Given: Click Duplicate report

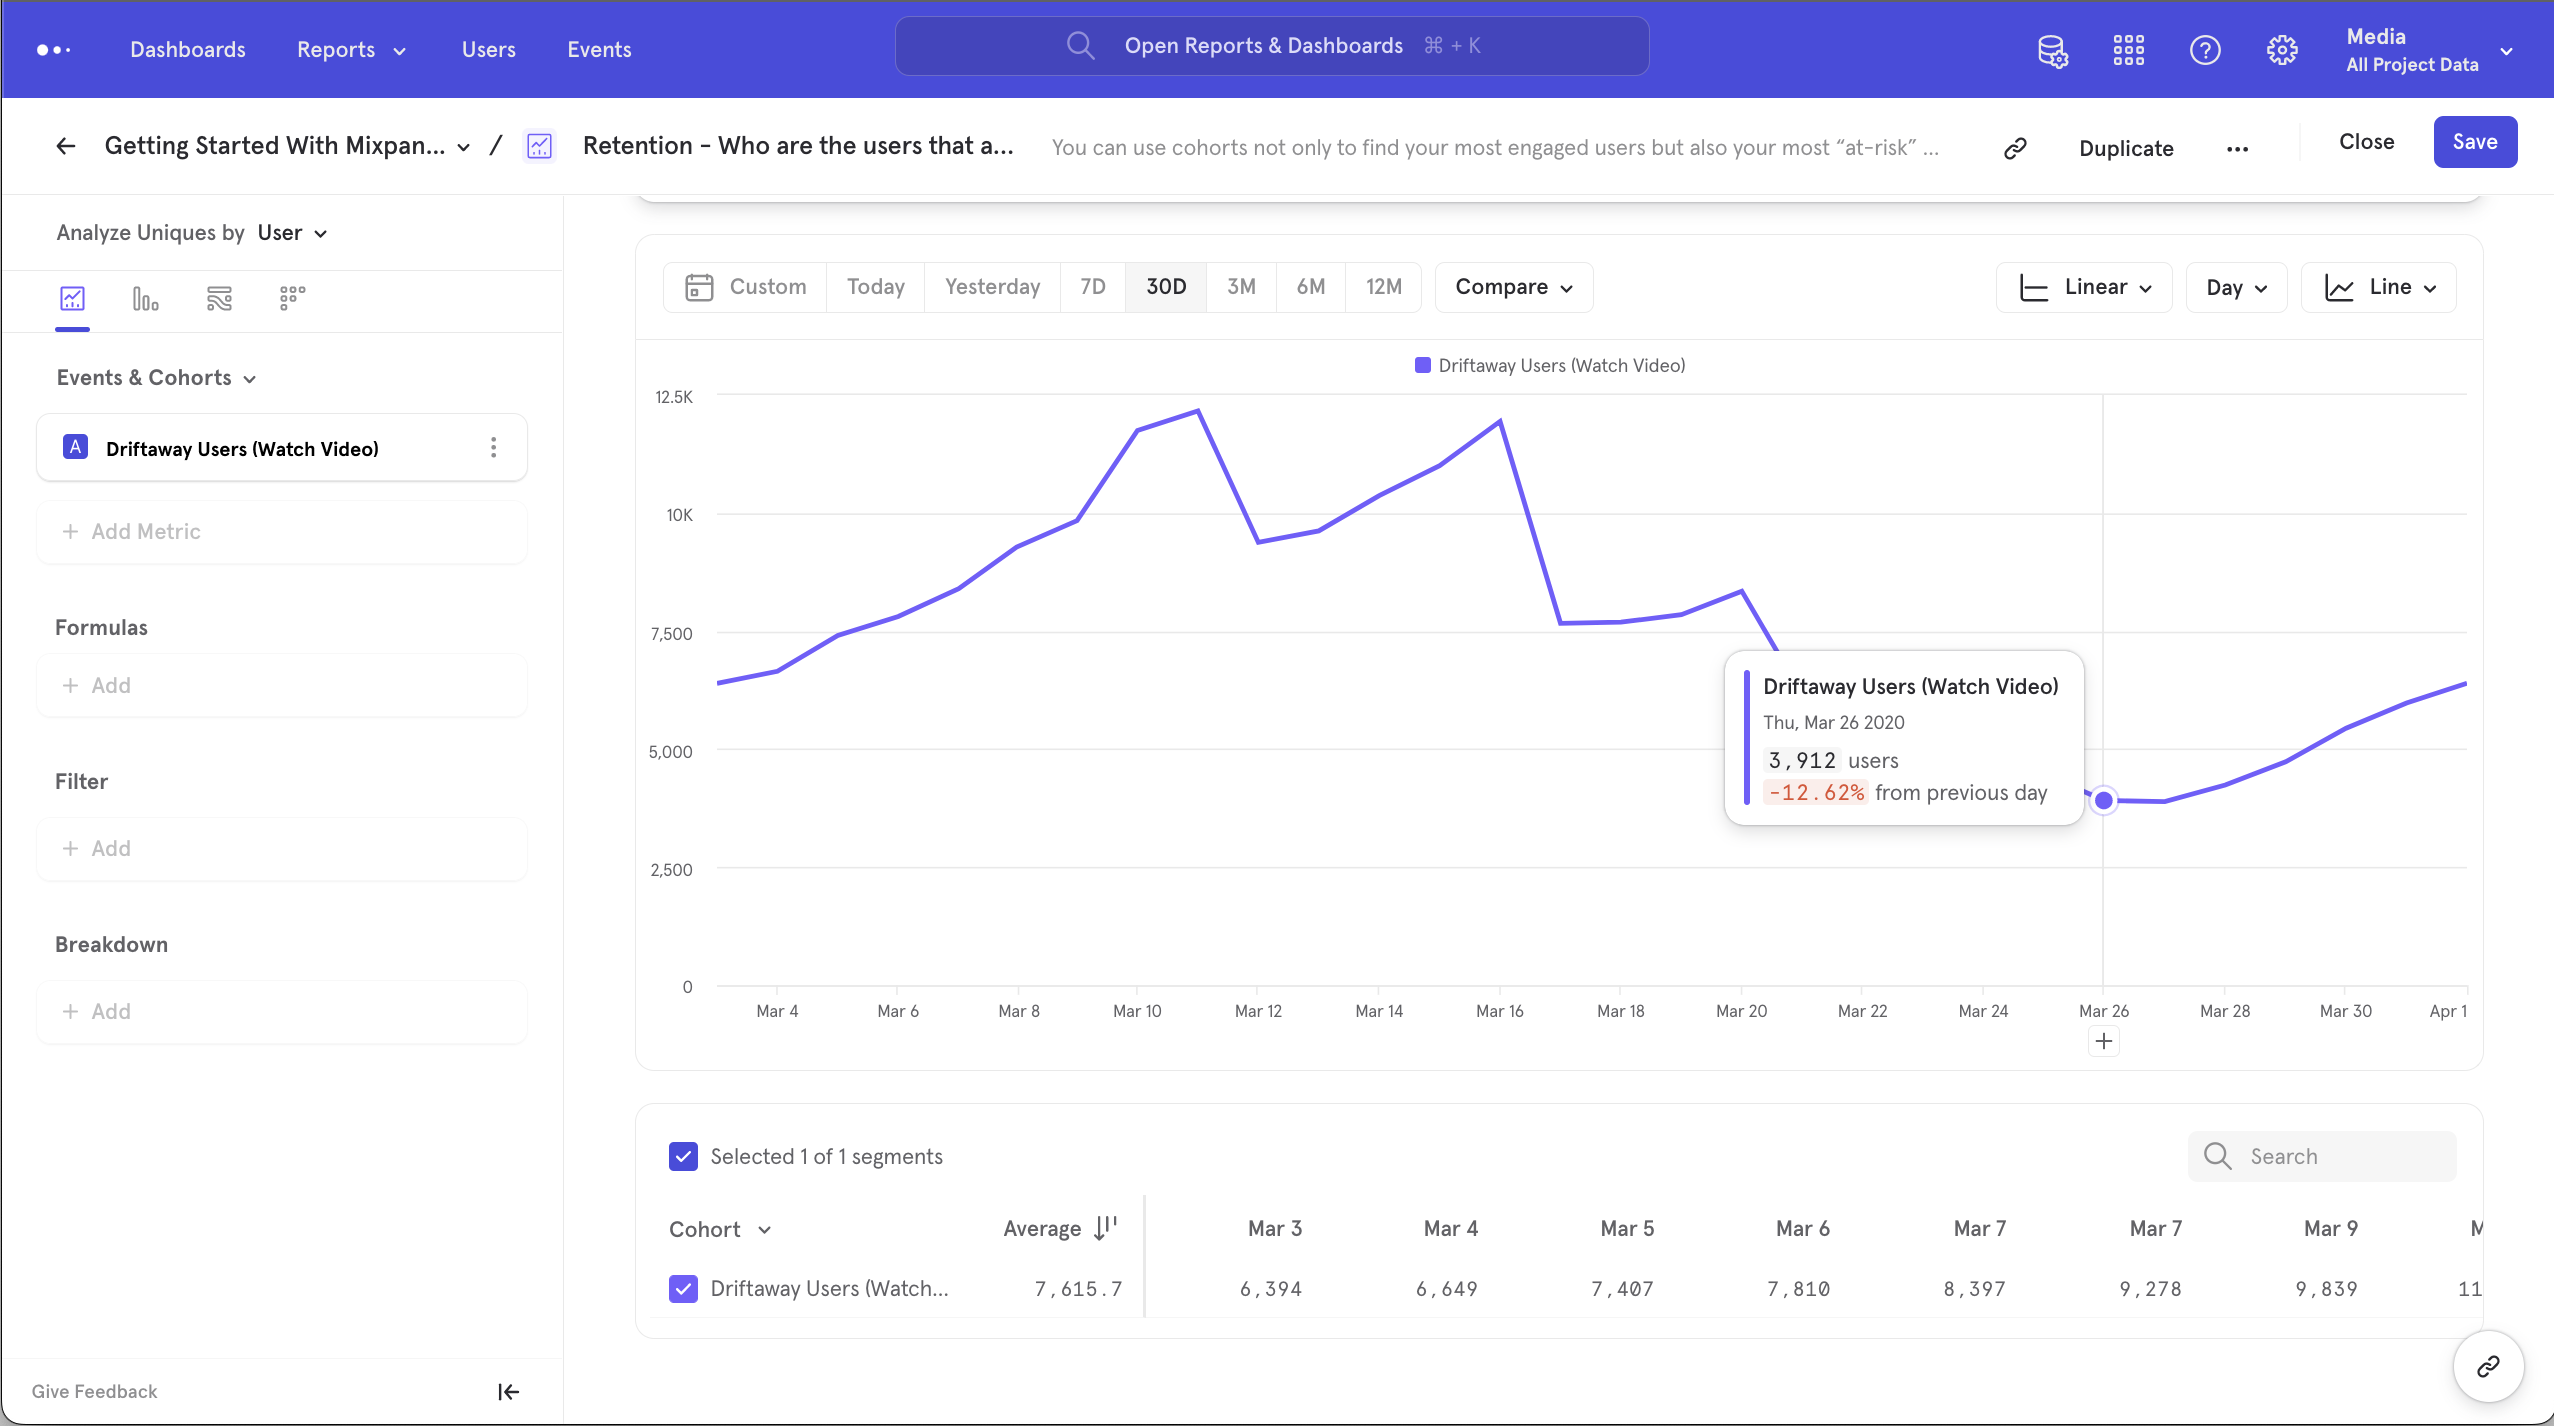Looking at the screenshot, I should pyautogui.click(x=2126, y=148).
